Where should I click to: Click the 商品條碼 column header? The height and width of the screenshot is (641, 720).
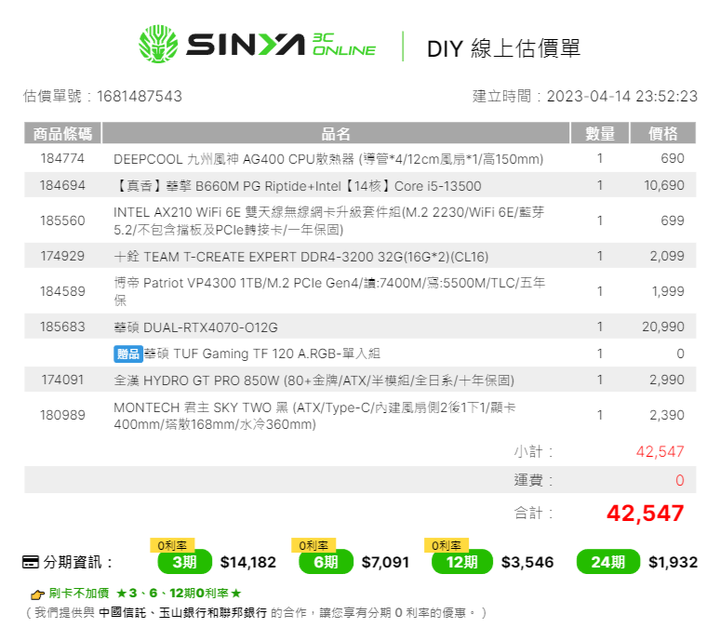click(62, 134)
